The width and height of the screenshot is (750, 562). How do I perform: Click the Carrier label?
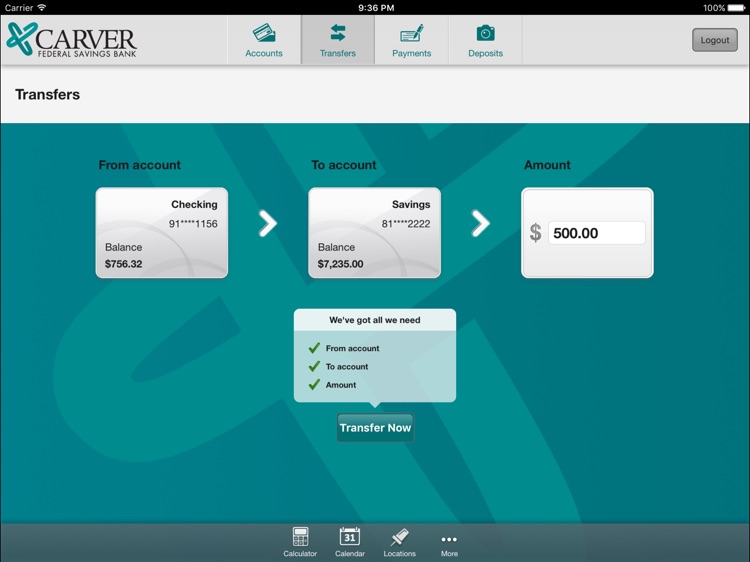(x=19, y=8)
